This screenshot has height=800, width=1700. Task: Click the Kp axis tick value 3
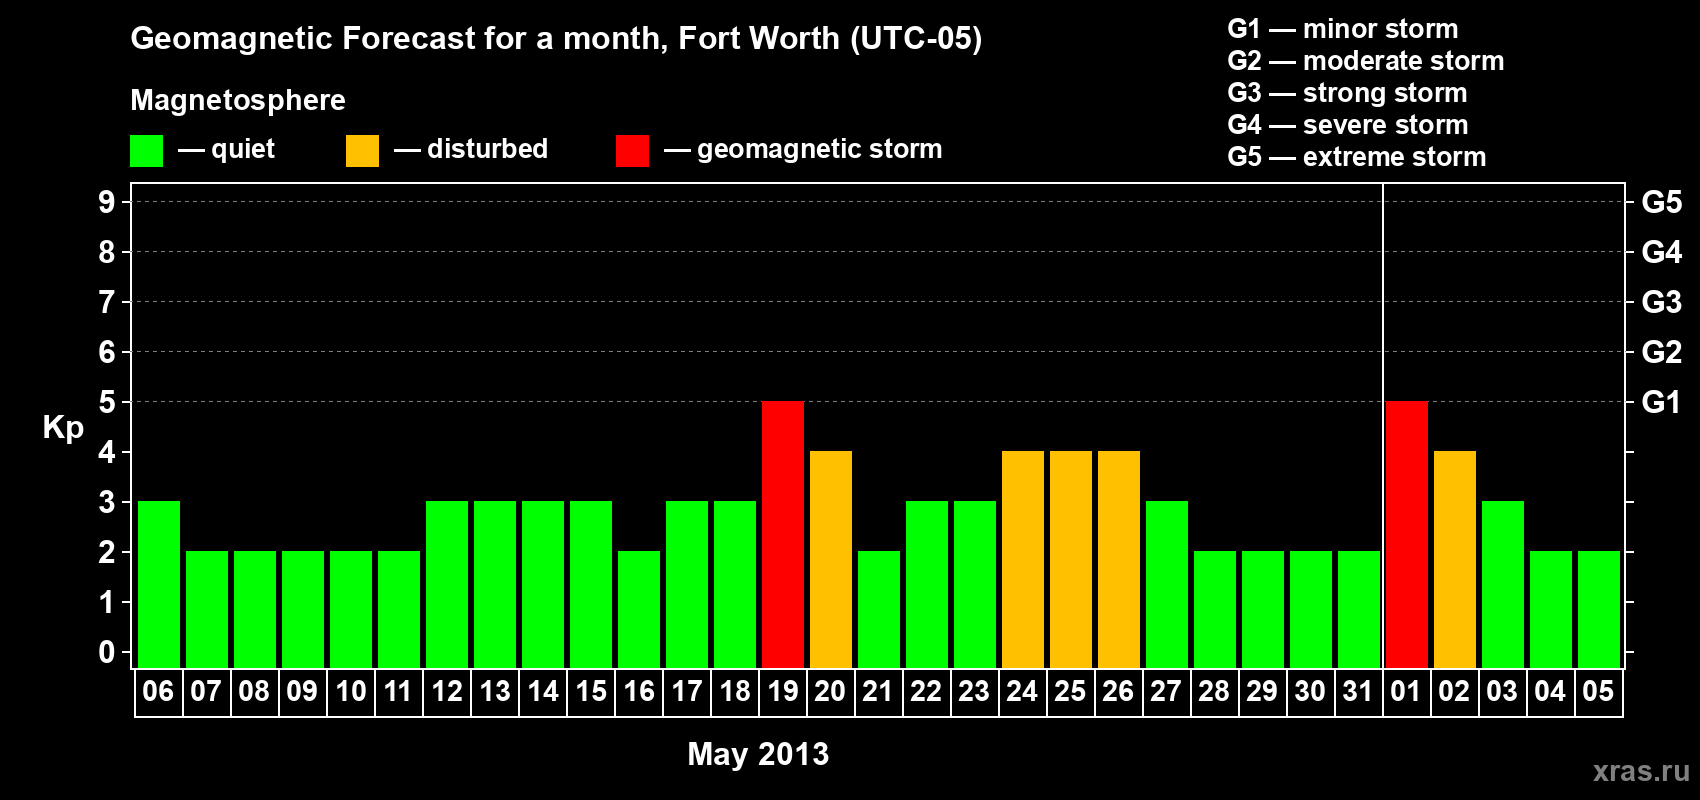click(x=106, y=503)
